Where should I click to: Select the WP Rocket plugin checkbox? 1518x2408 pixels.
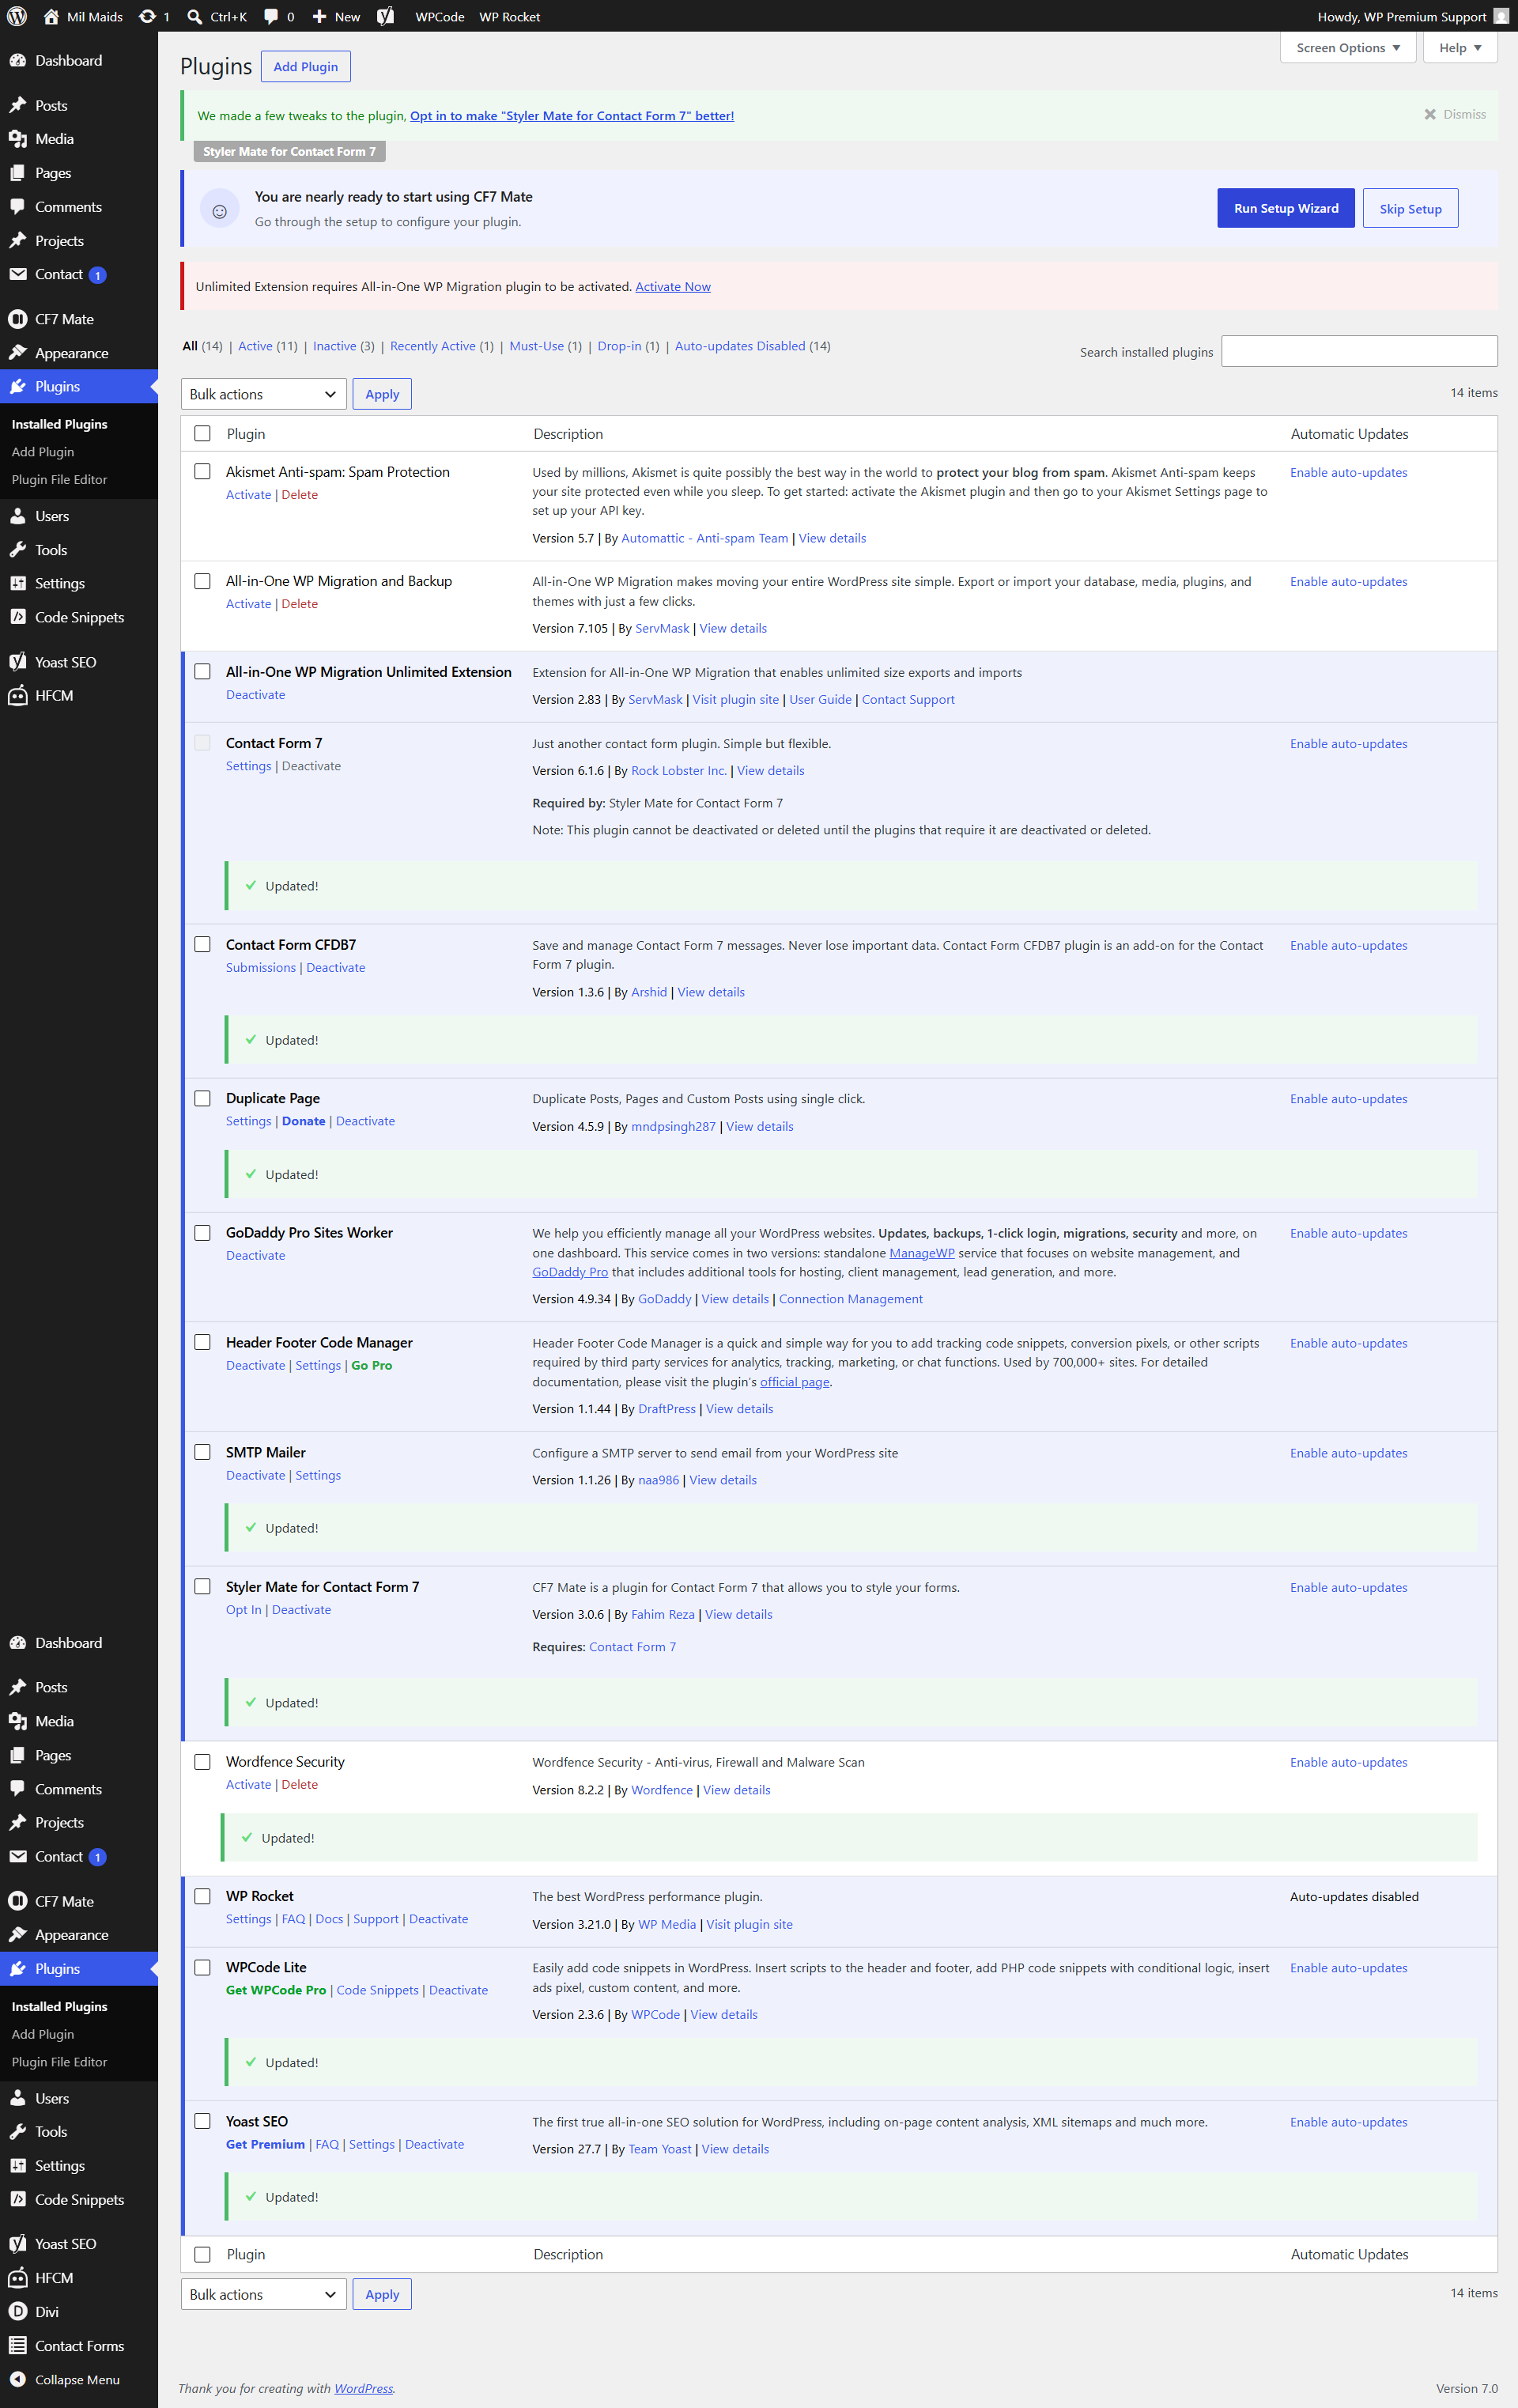pos(203,1896)
